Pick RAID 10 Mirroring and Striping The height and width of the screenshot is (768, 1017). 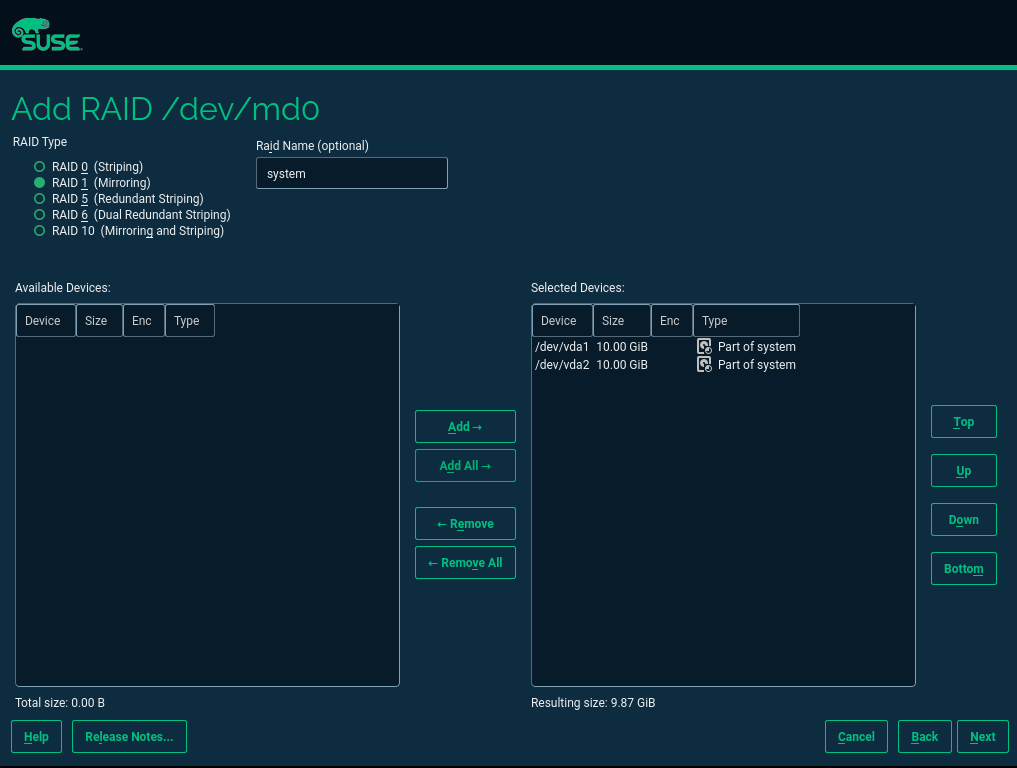tap(40, 231)
